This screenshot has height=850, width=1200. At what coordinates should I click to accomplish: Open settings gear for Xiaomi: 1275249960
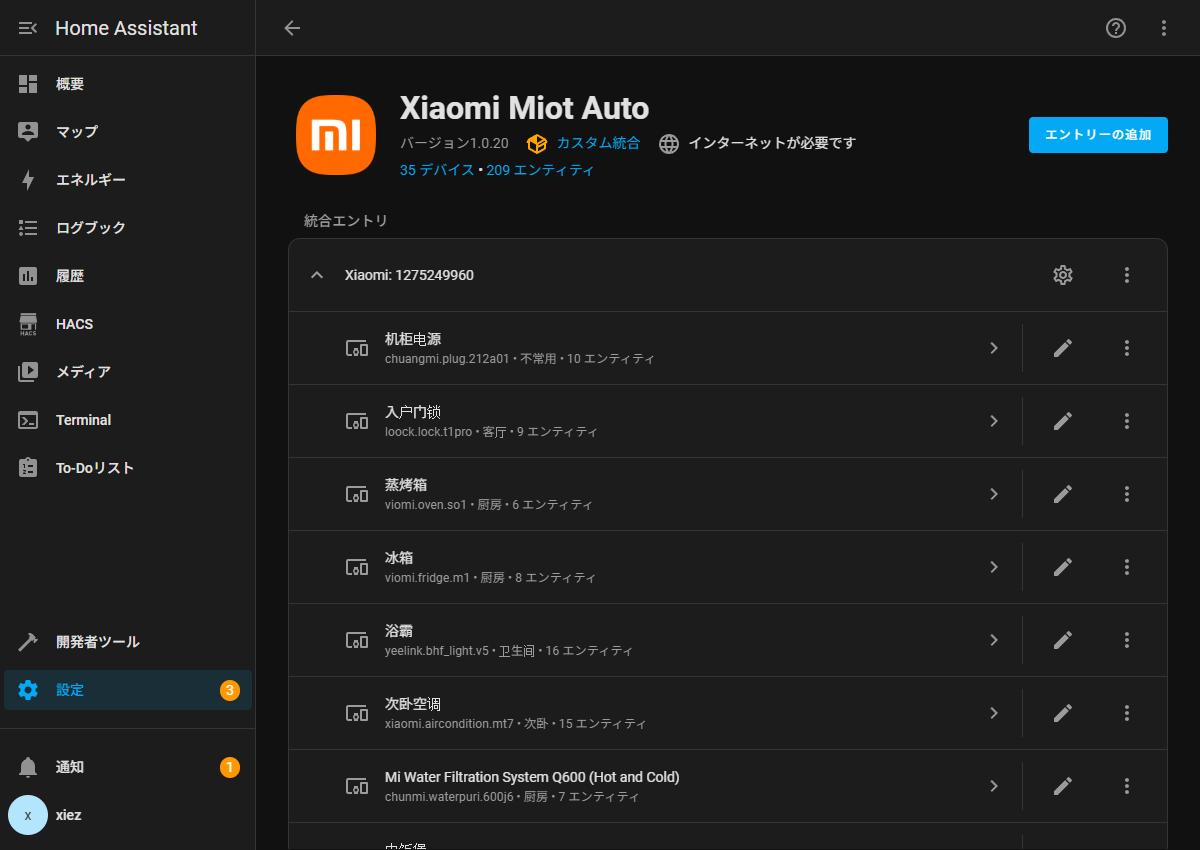[1063, 275]
